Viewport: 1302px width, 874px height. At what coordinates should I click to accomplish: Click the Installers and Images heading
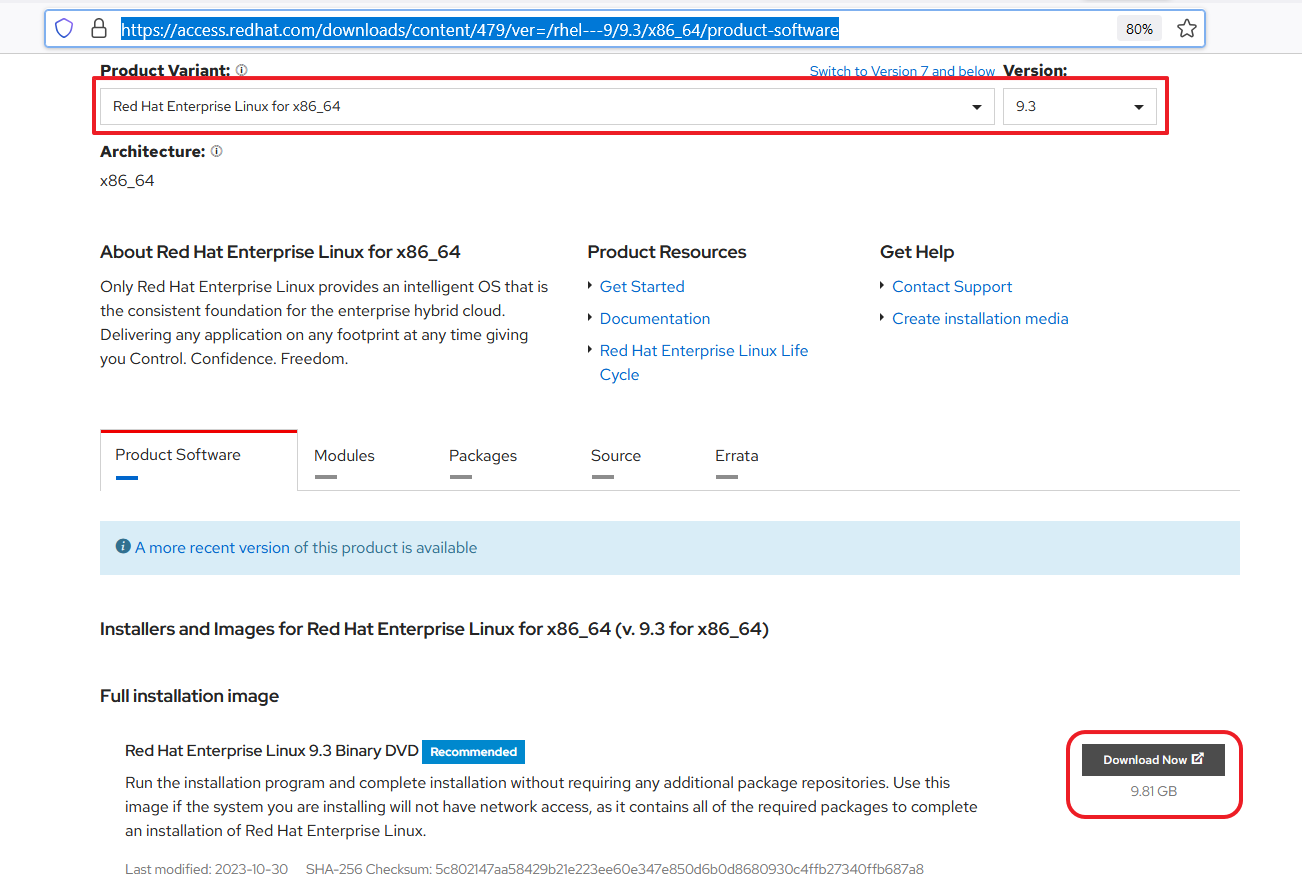point(434,629)
